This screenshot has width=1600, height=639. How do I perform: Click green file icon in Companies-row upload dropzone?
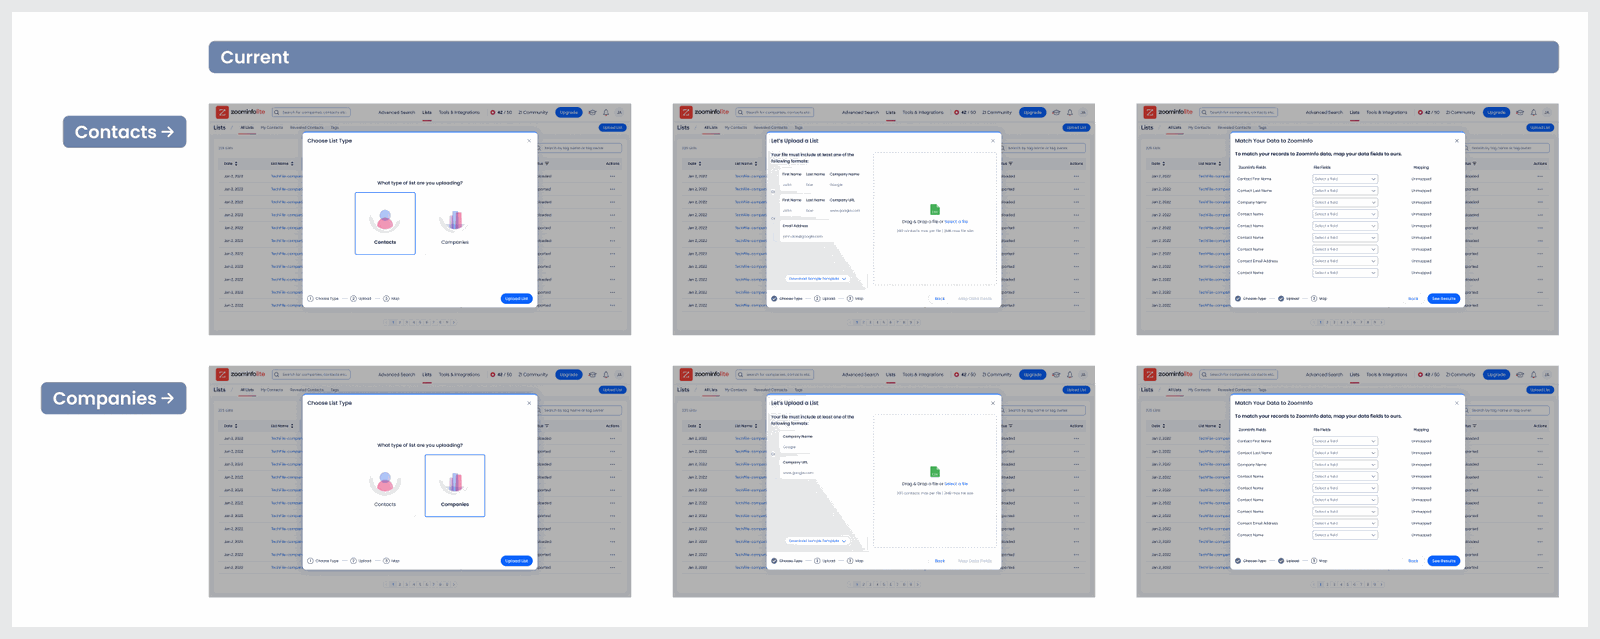tap(935, 472)
